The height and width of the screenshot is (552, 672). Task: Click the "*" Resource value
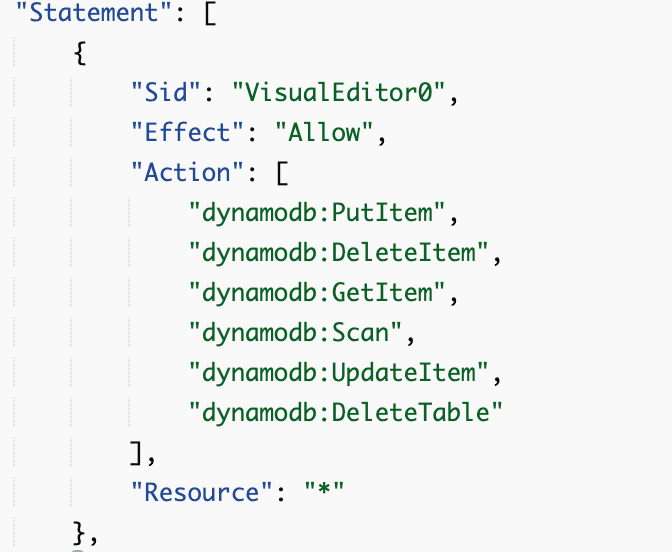326,493
